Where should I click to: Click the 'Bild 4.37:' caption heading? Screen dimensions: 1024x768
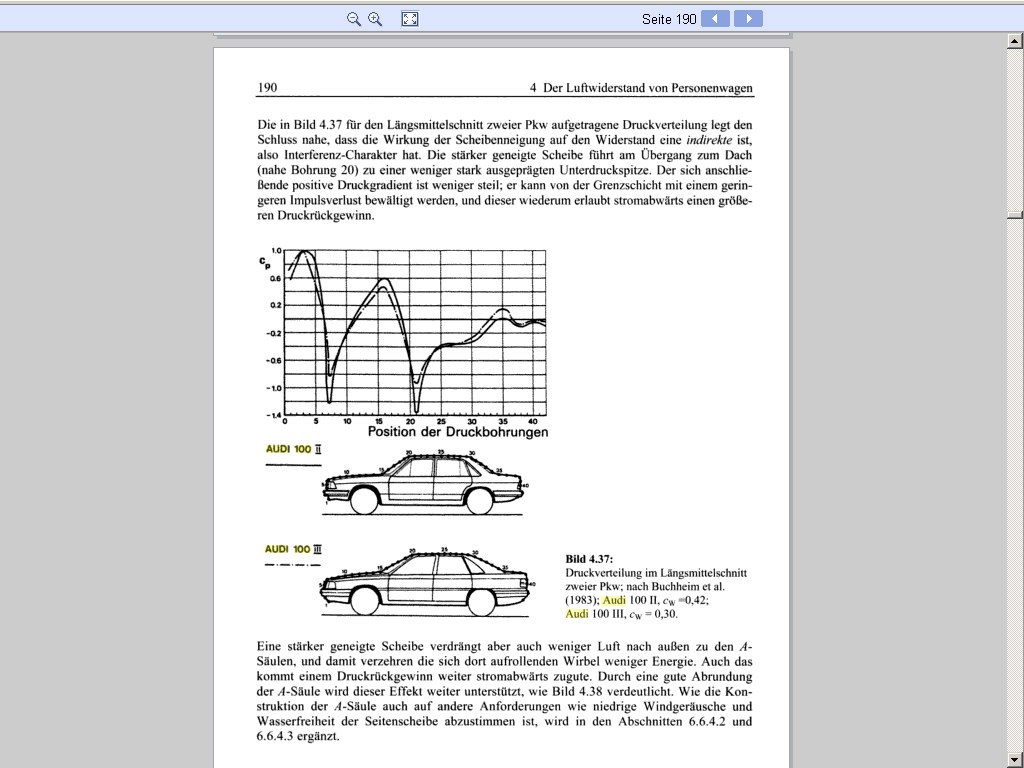(589, 558)
